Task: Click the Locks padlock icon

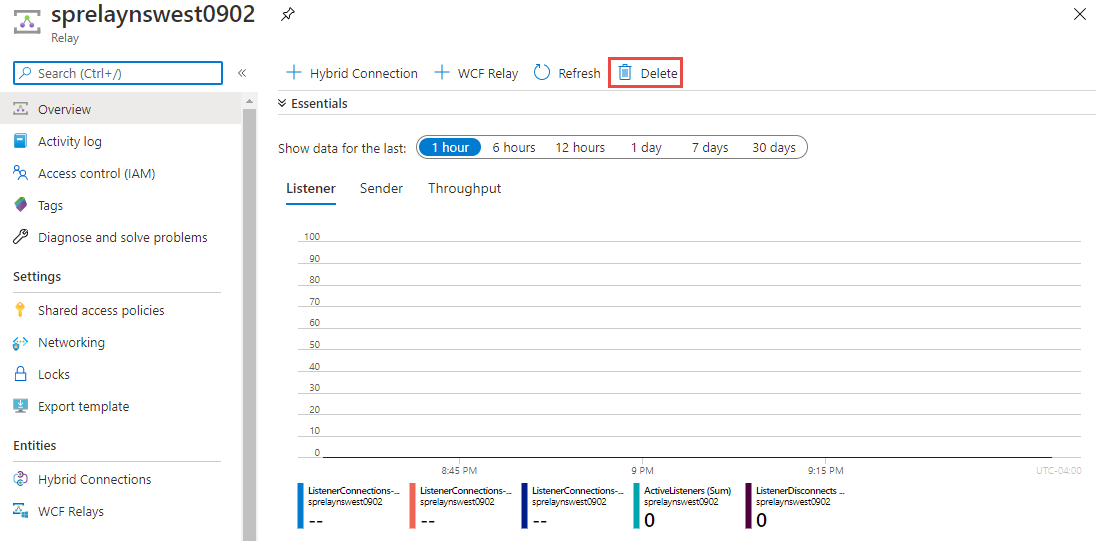Action: (x=20, y=374)
